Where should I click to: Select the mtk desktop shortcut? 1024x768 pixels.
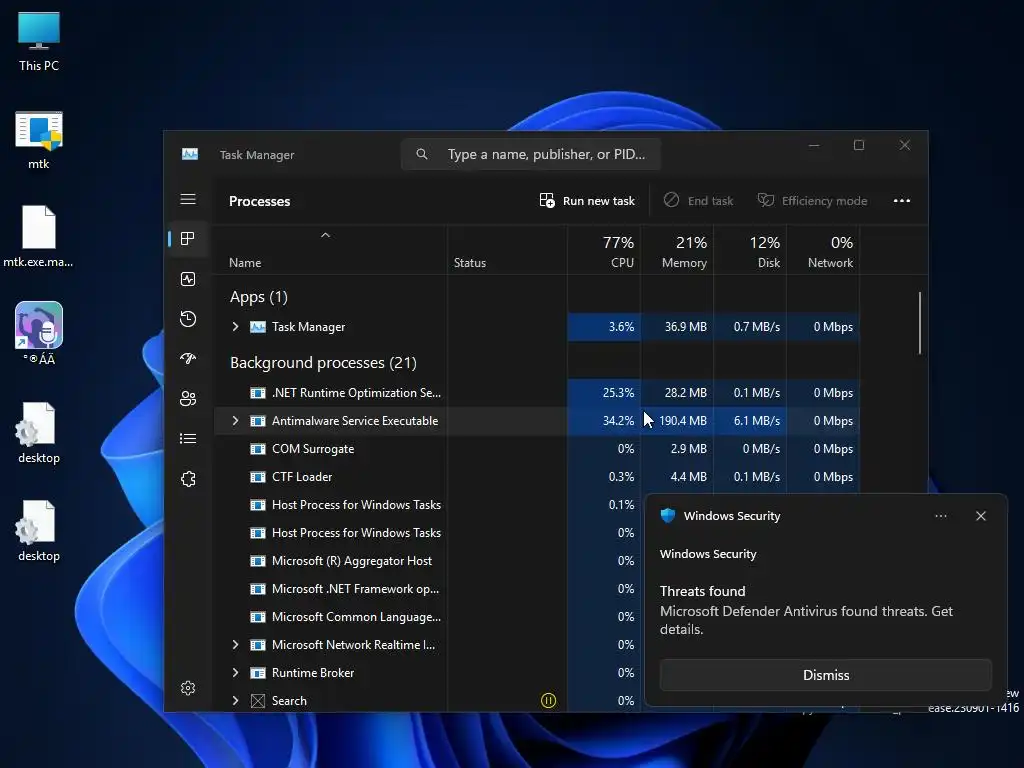(39, 140)
